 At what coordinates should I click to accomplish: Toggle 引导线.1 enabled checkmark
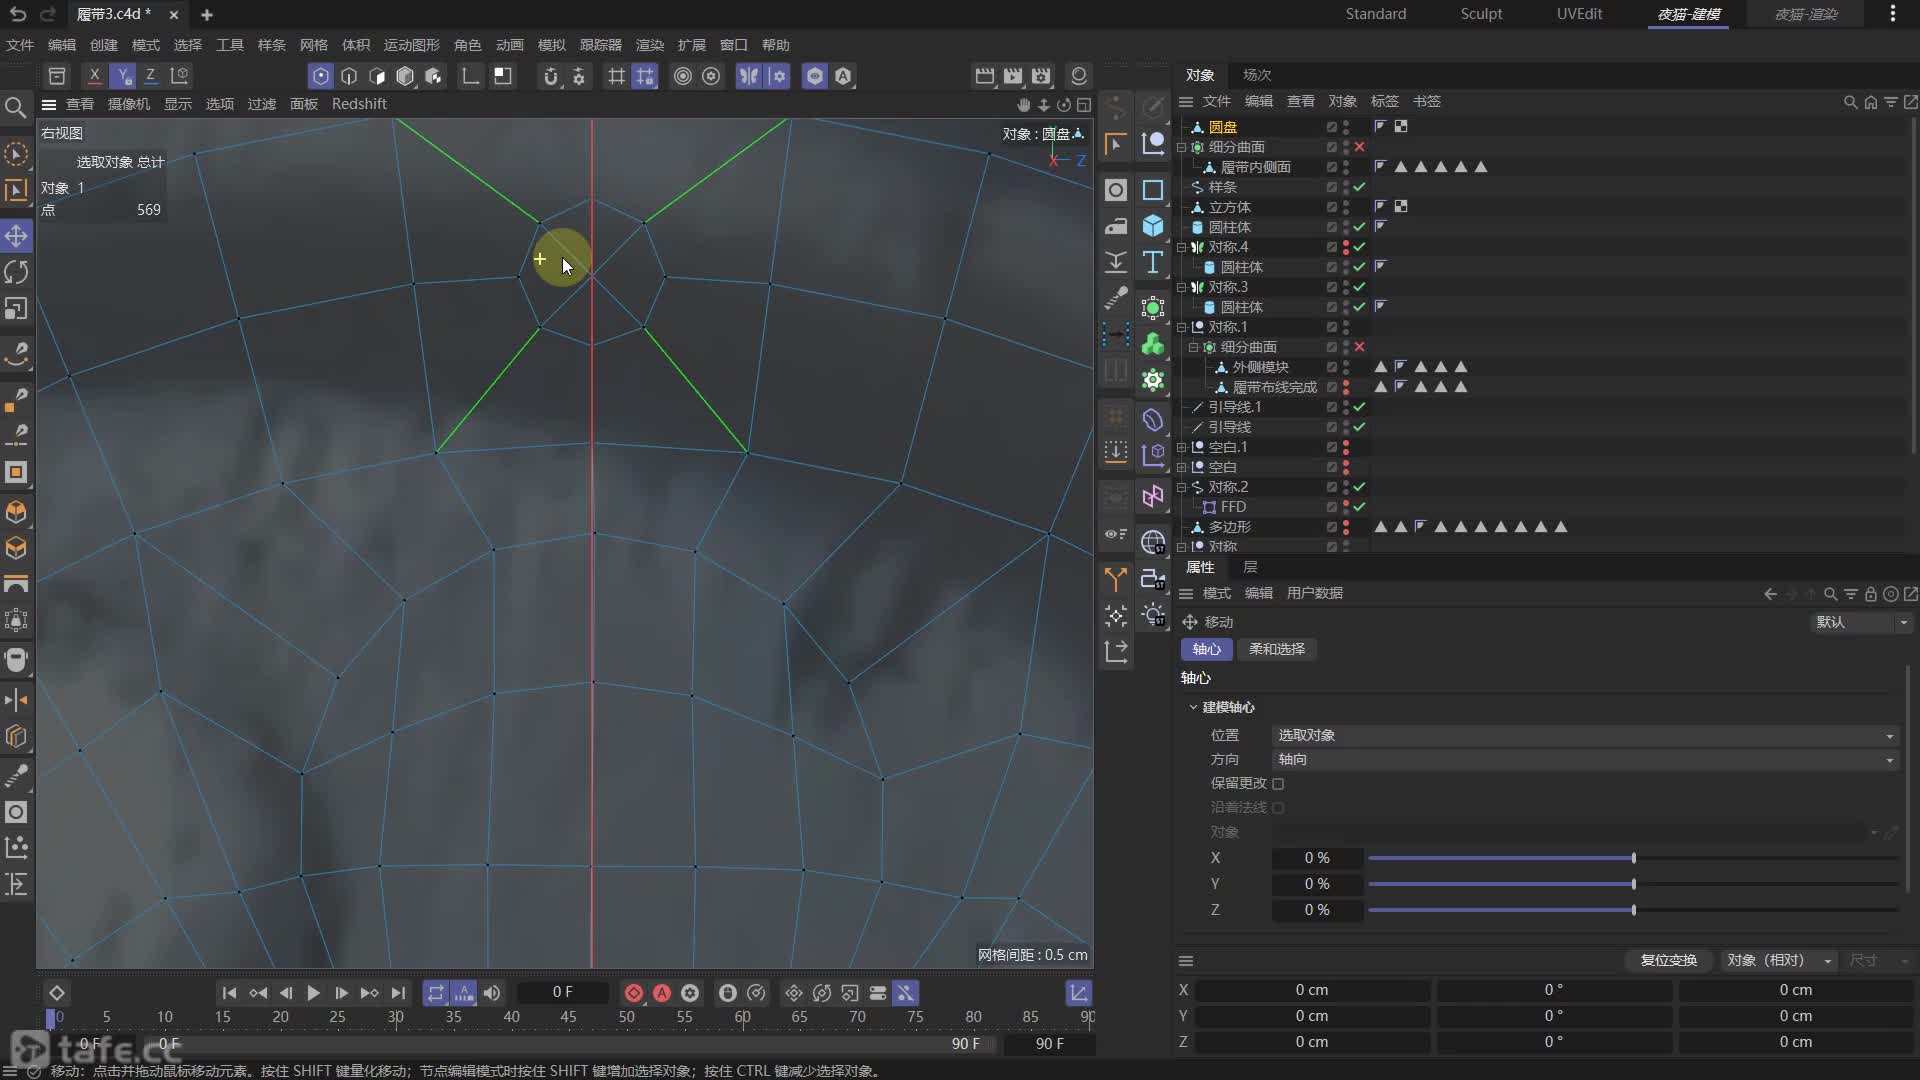(x=1359, y=407)
